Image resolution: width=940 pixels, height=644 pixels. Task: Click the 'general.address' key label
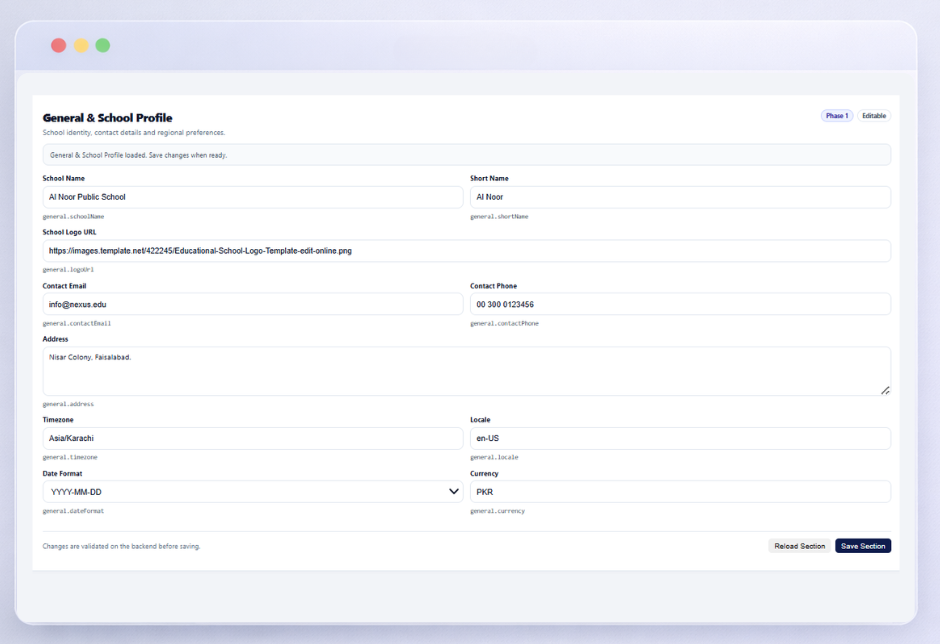68,404
